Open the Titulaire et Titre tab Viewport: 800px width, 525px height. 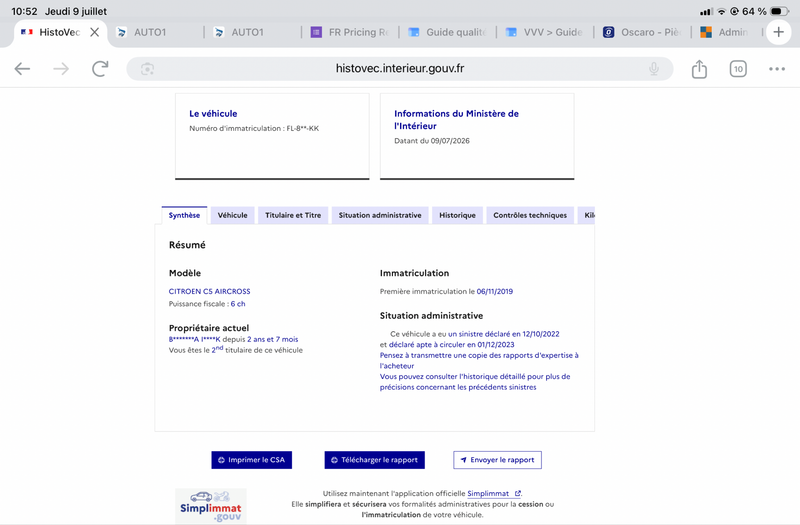[293, 215]
